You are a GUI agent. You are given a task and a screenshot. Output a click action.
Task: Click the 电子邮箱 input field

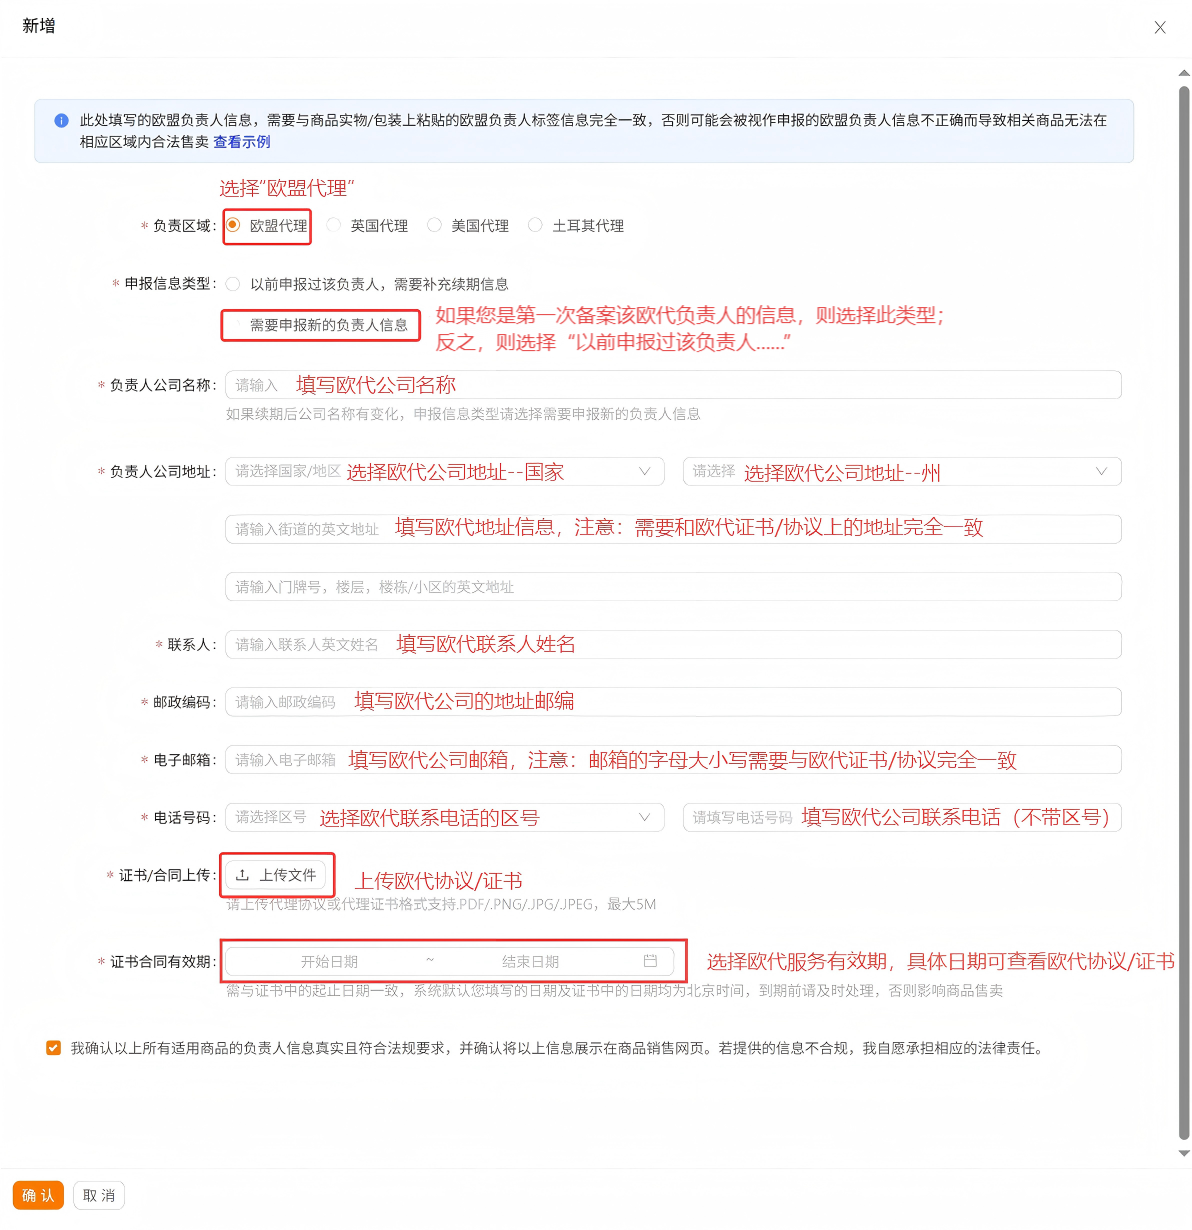point(673,760)
